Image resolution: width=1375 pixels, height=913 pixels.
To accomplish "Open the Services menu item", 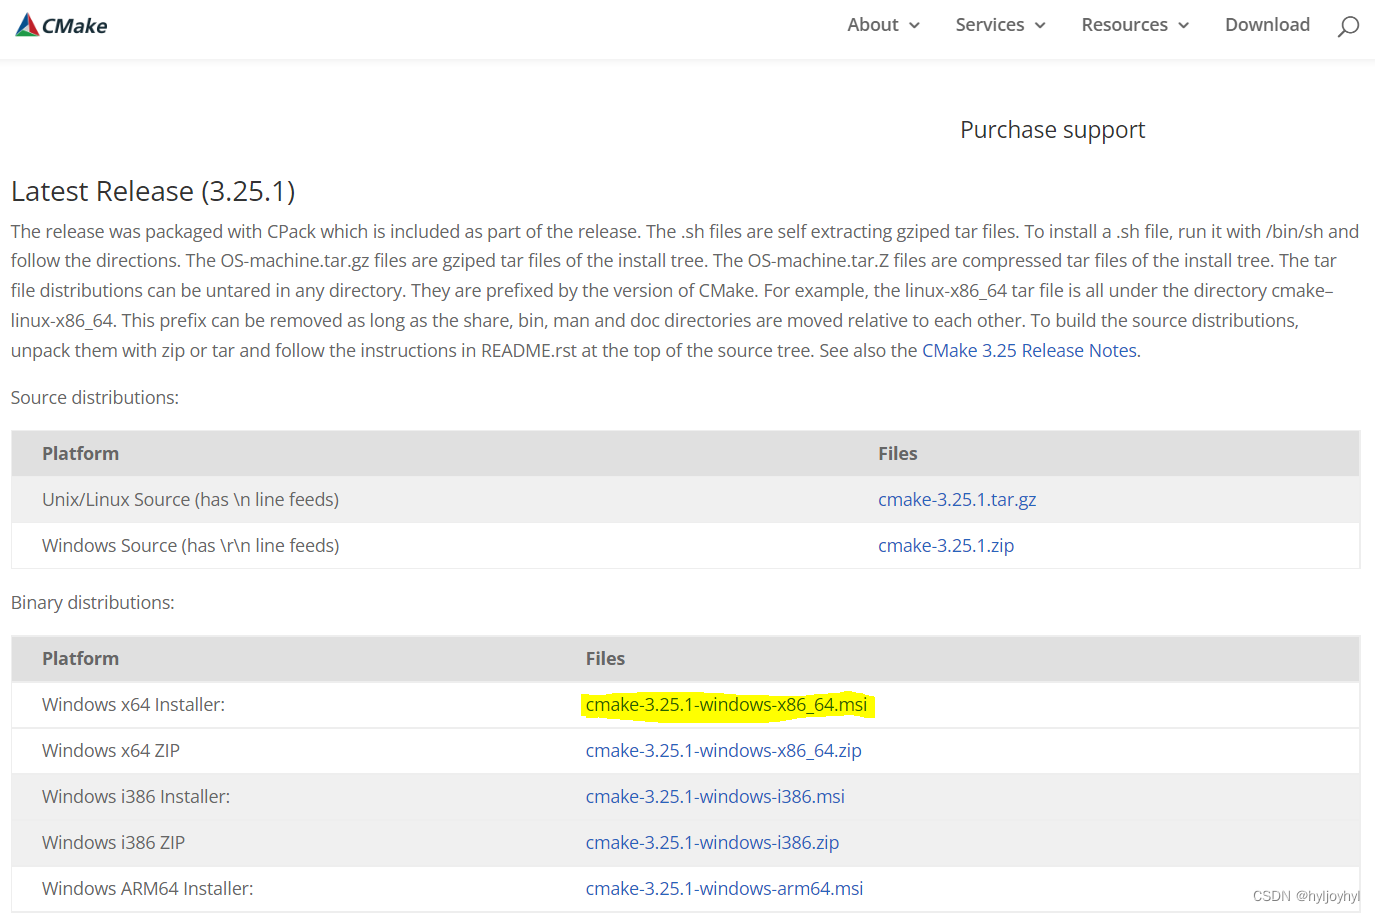I will coord(990,25).
